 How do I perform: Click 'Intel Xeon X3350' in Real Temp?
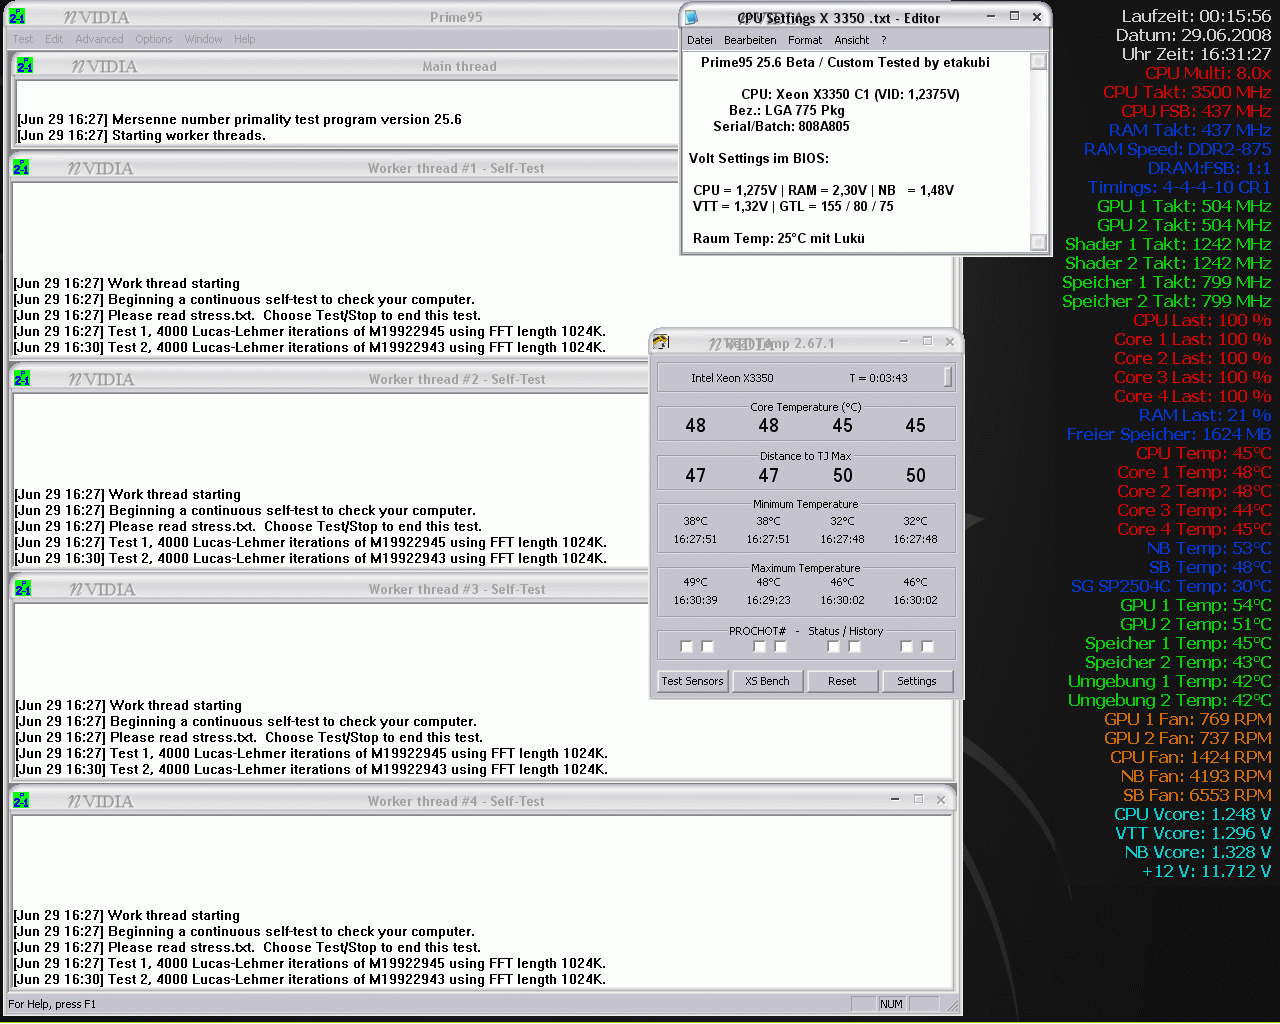click(x=732, y=378)
